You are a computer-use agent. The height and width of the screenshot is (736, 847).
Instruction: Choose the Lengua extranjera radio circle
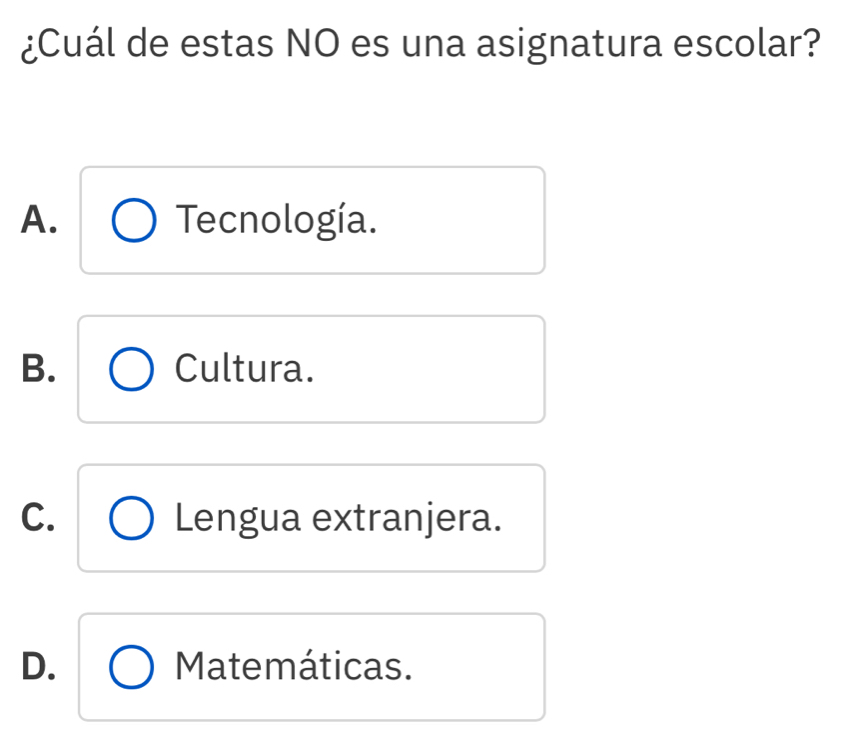(134, 518)
